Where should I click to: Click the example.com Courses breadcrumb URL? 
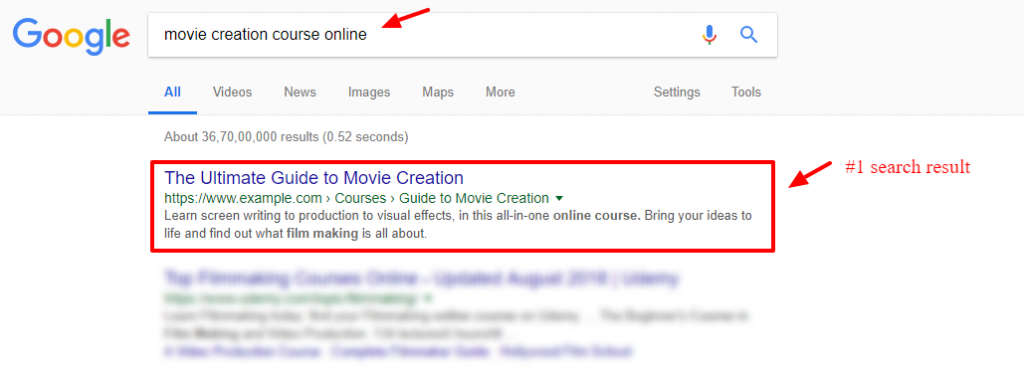point(357,198)
